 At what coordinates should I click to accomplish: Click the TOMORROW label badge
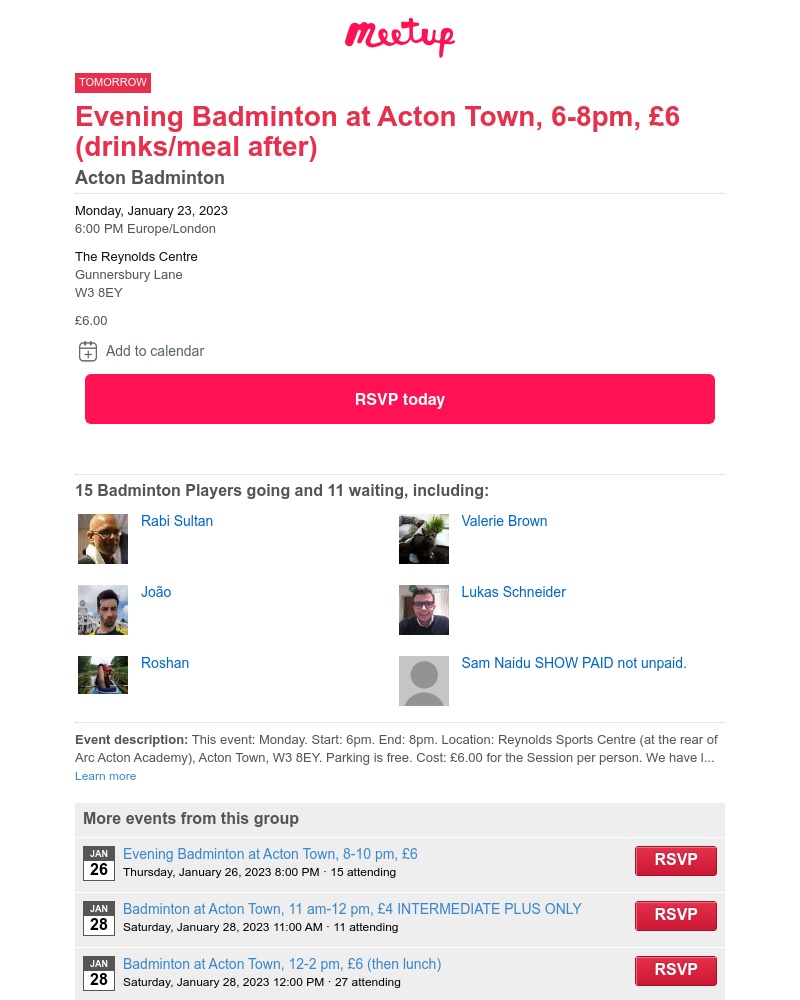point(113,82)
